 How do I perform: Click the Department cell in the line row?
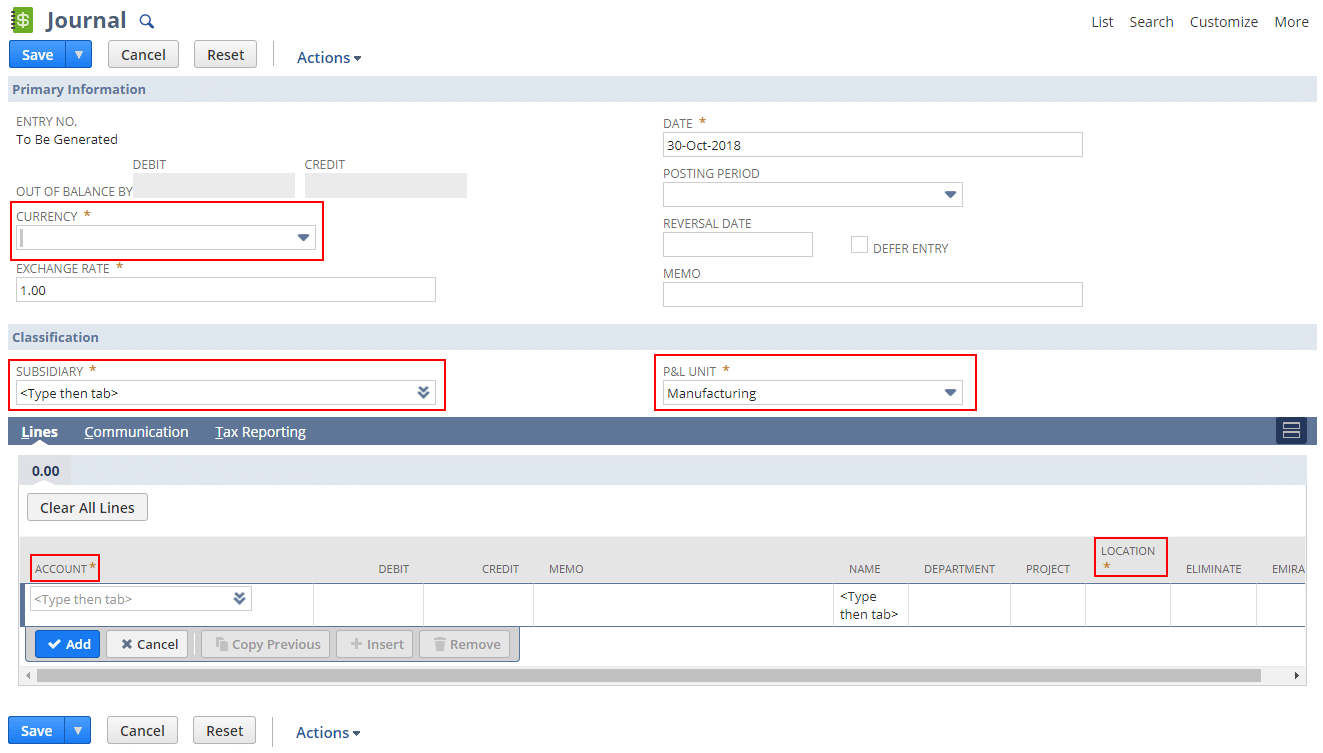point(959,605)
